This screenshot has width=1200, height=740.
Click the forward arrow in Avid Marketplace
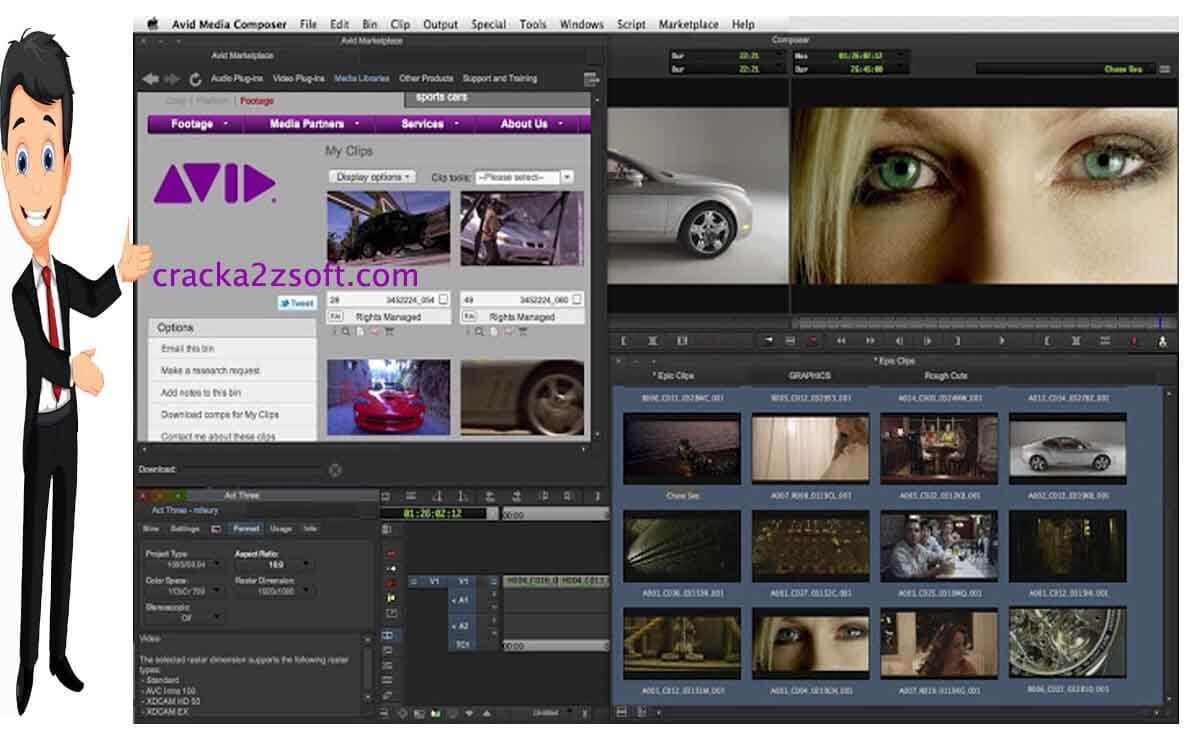[x=171, y=78]
